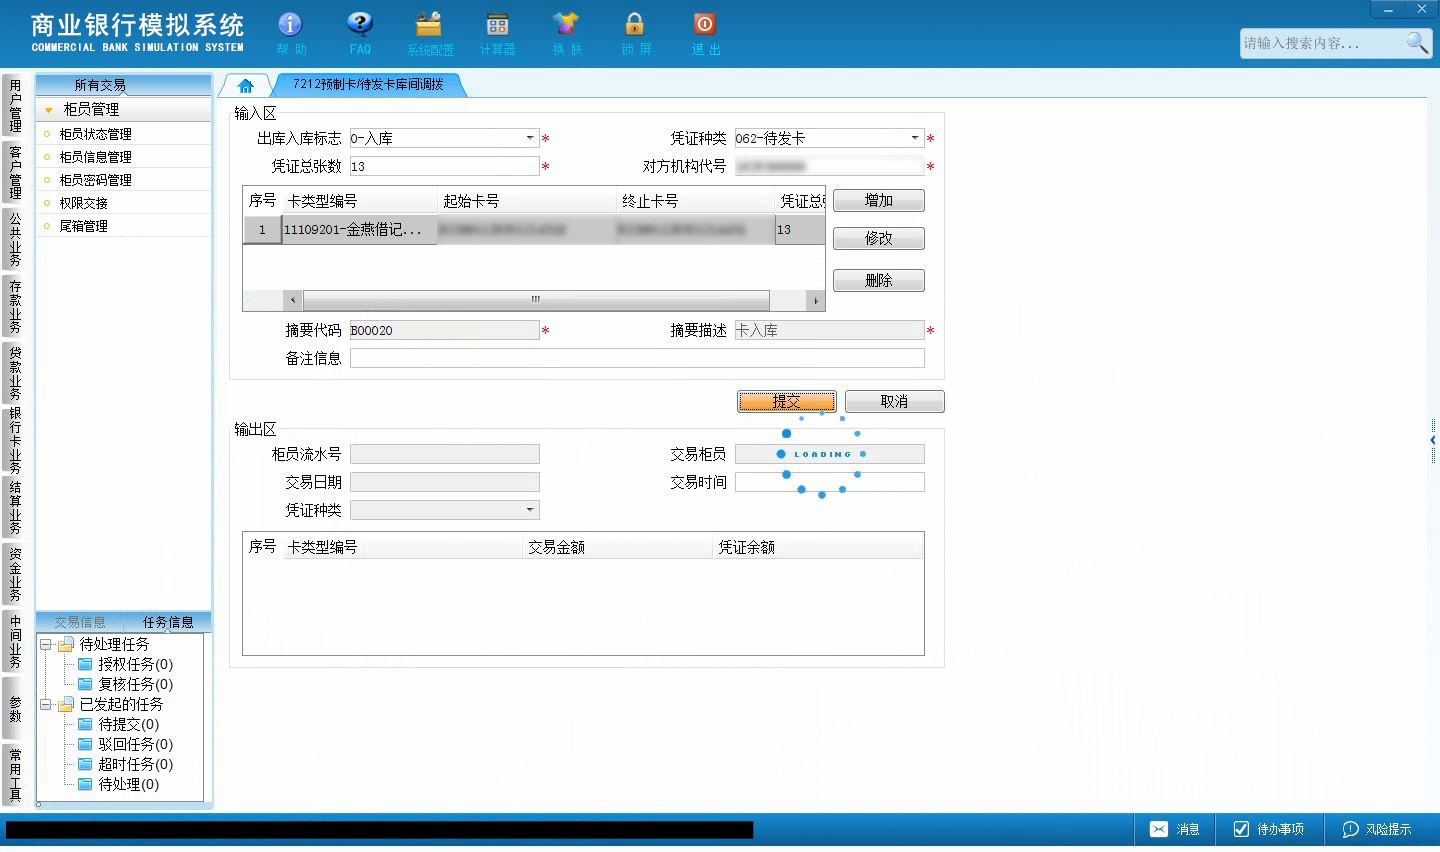
Task: Launch the calculator tool icon
Action: tap(497, 24)
